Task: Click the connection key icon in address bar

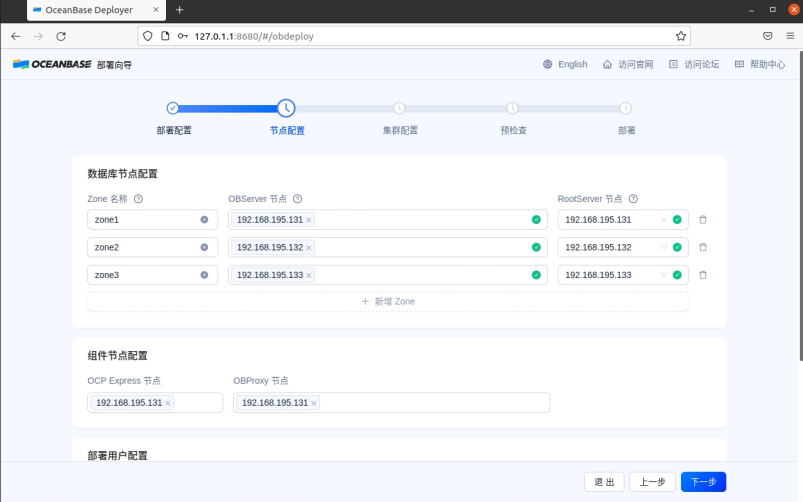Action: (183, 36)
